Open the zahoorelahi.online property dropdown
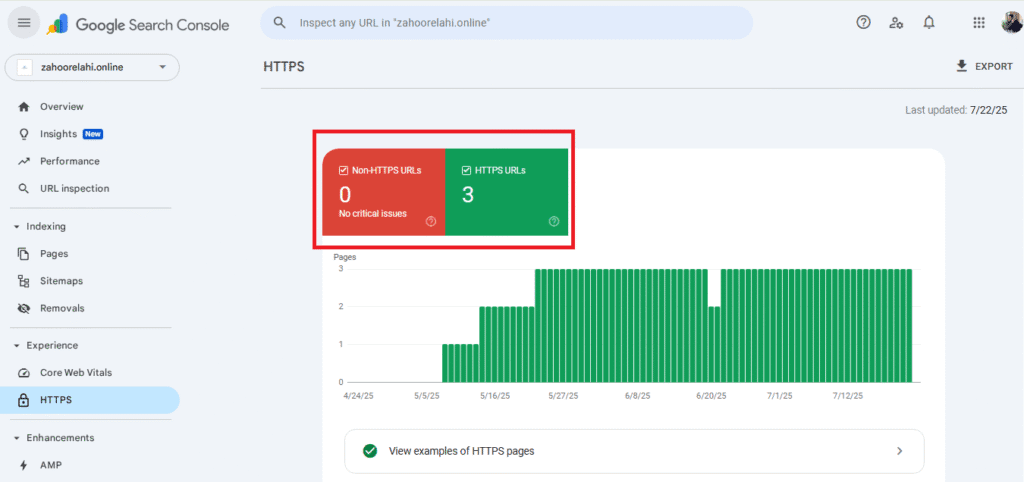Image resolution: width=1024 pixels, height=482 pixels. coord(92,67)
